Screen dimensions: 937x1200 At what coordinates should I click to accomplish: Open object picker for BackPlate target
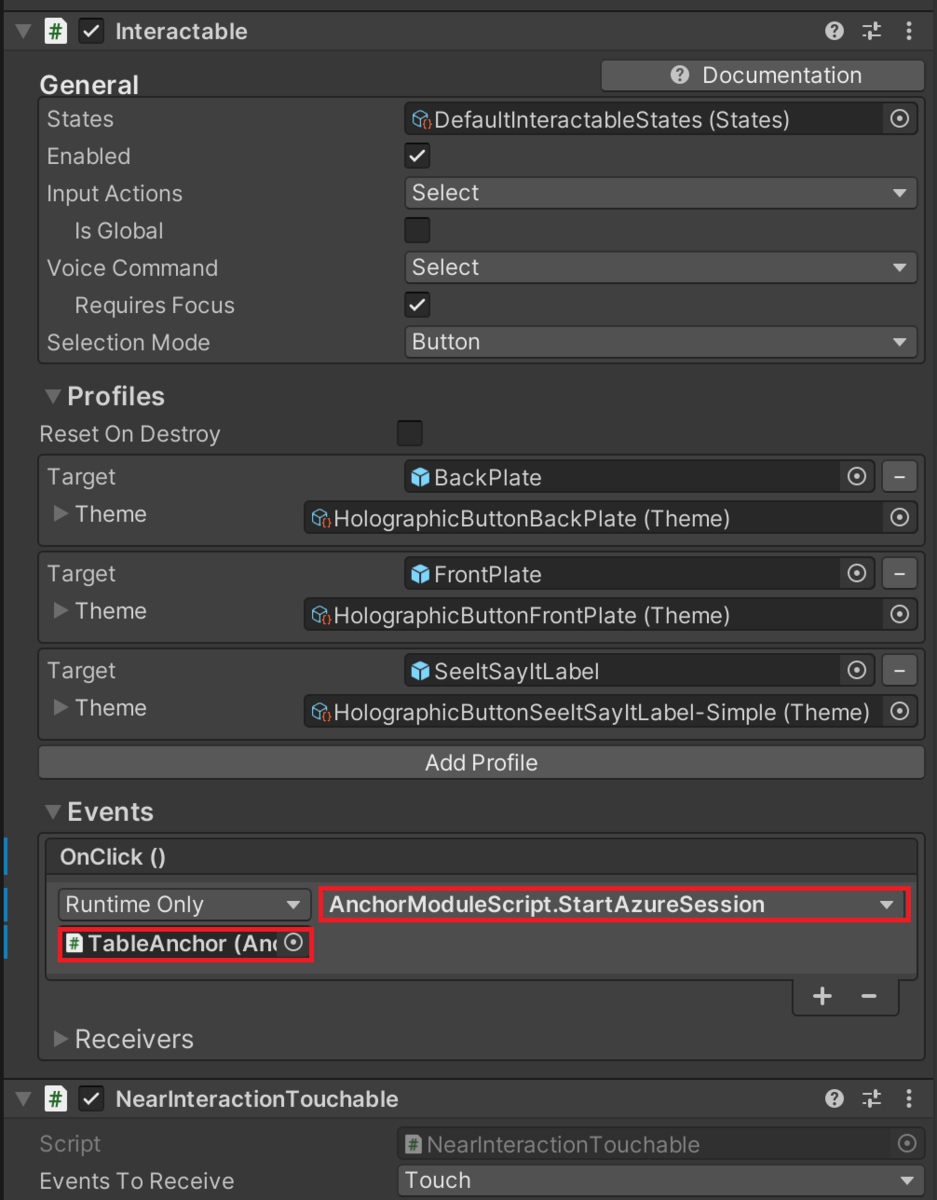[x=857, y=477]
